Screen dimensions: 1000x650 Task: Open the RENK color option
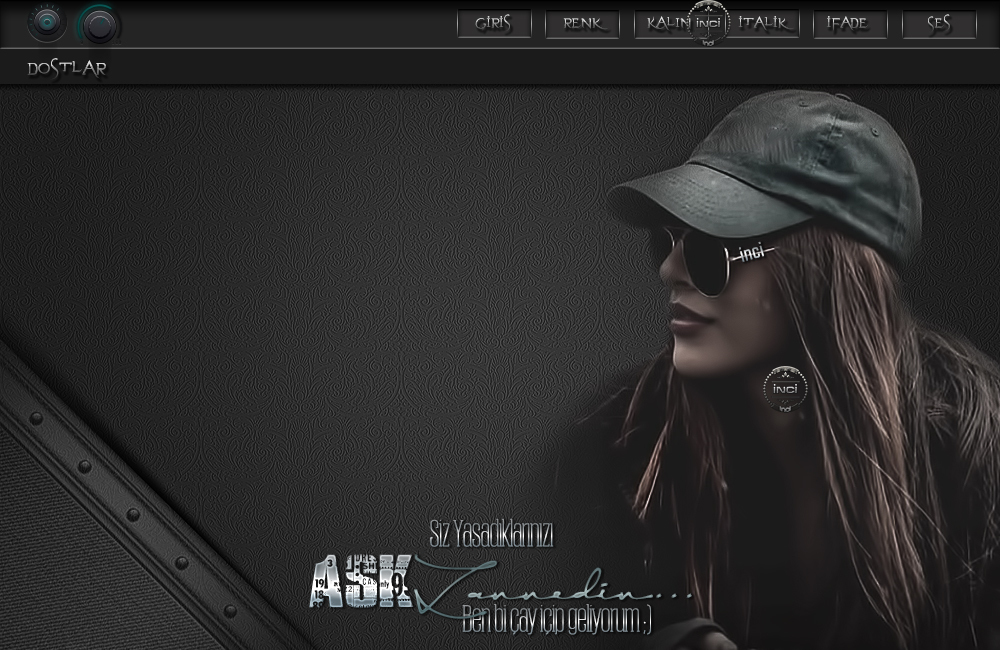click(582, 24)
